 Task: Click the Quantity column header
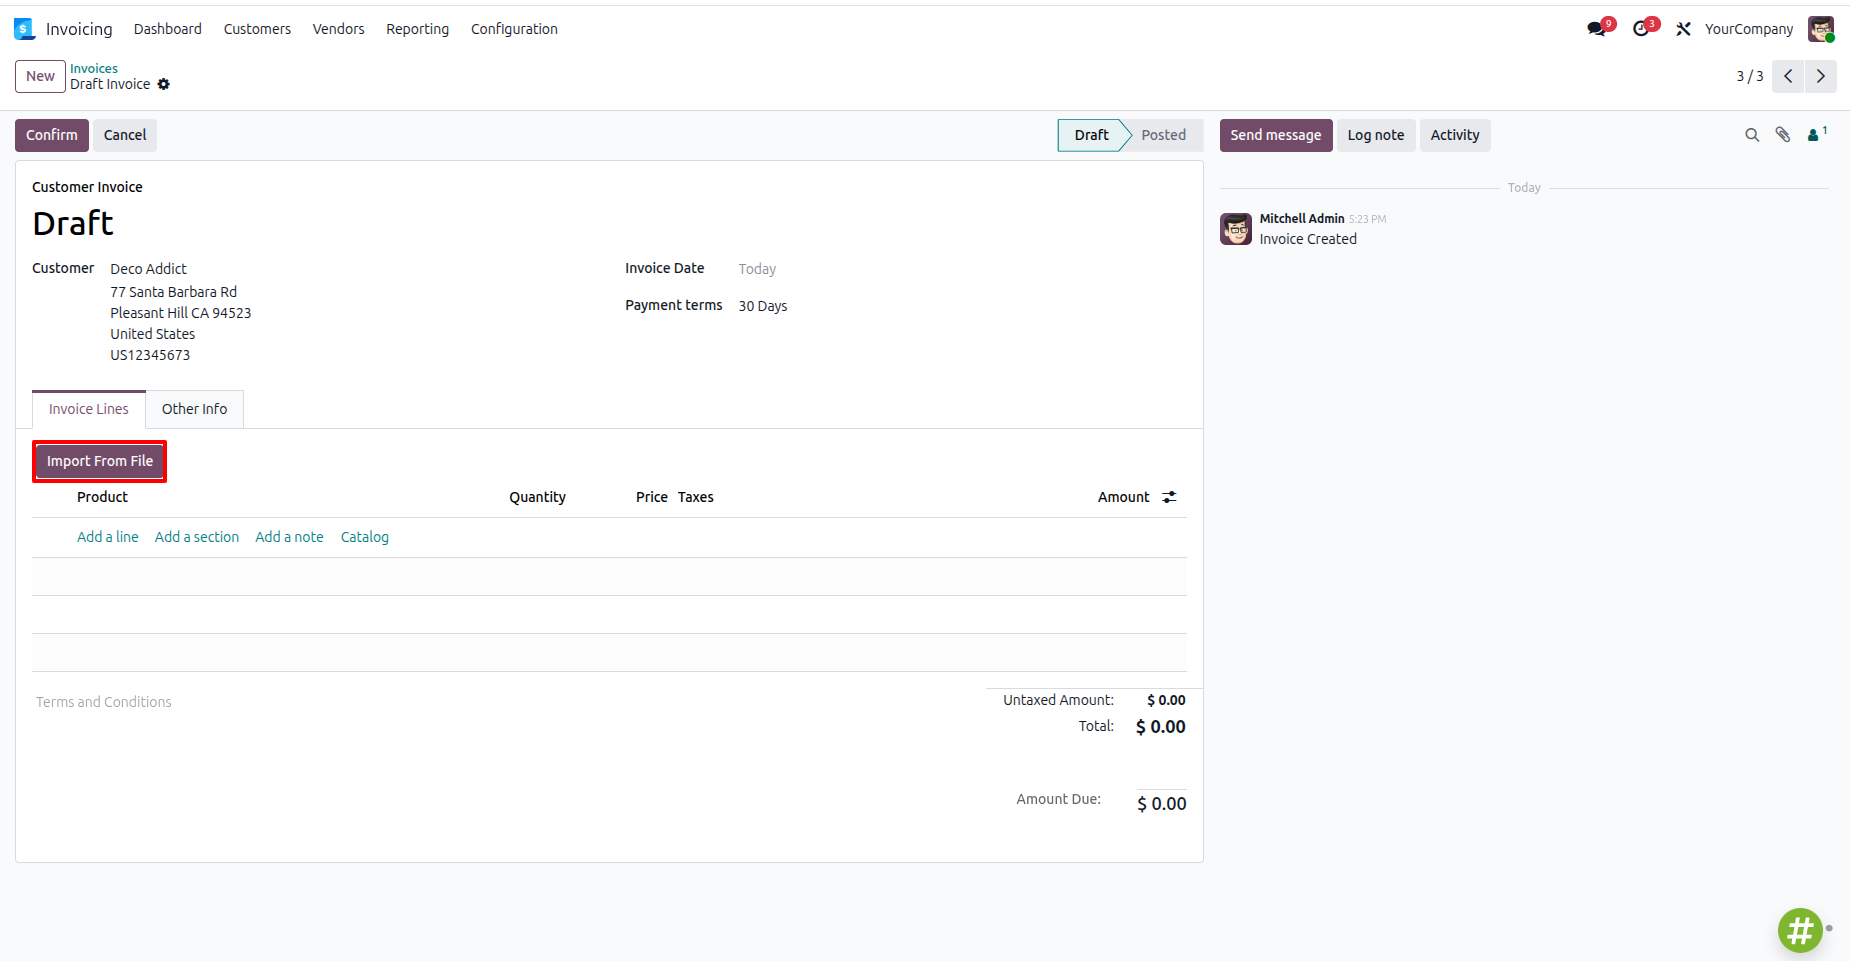(537, 497)
